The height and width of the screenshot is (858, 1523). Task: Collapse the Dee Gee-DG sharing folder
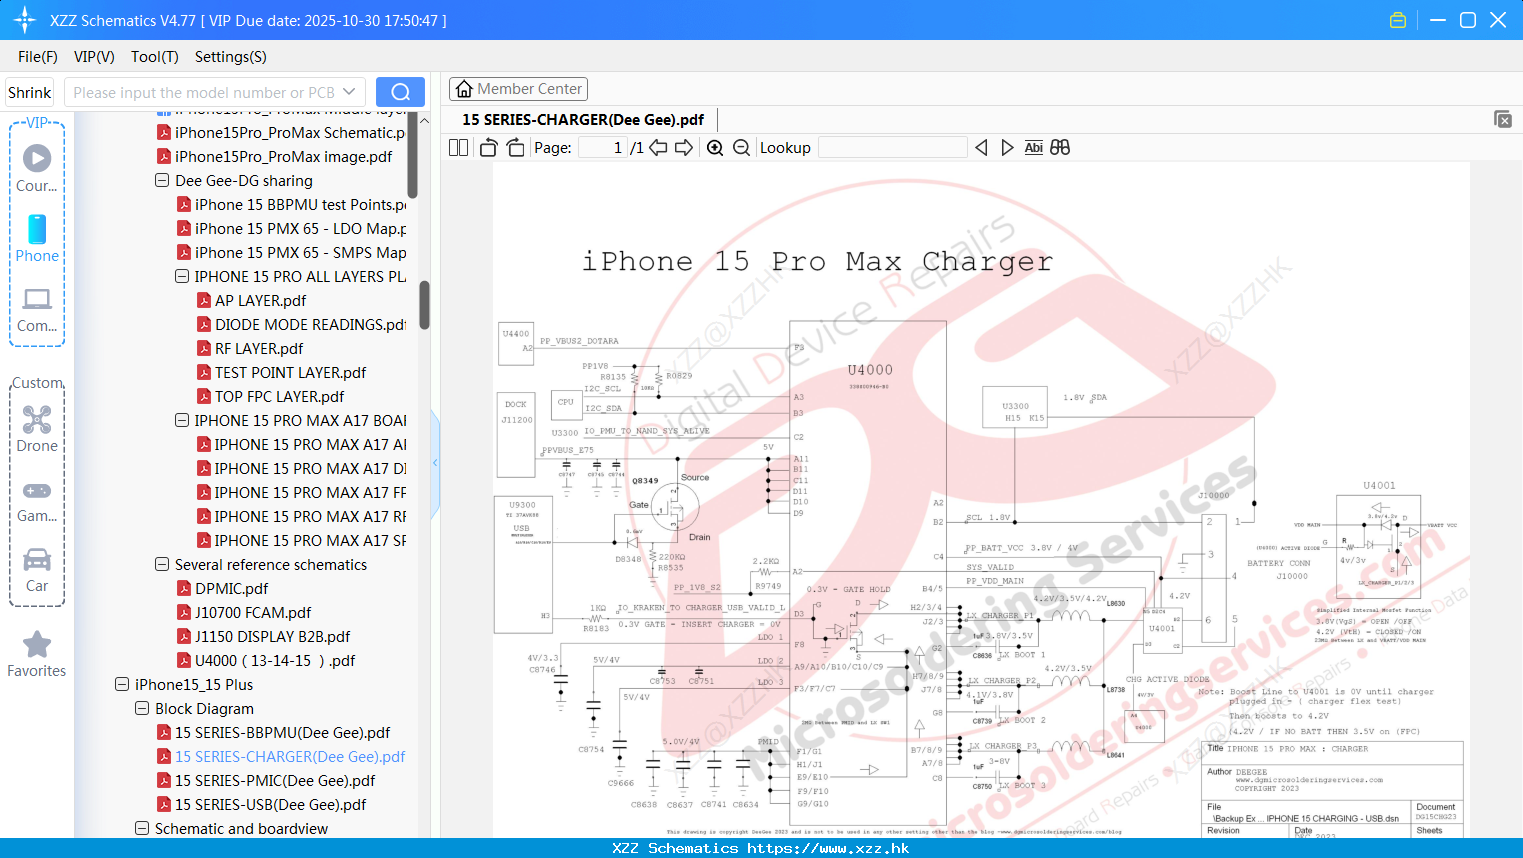[161, 181]
